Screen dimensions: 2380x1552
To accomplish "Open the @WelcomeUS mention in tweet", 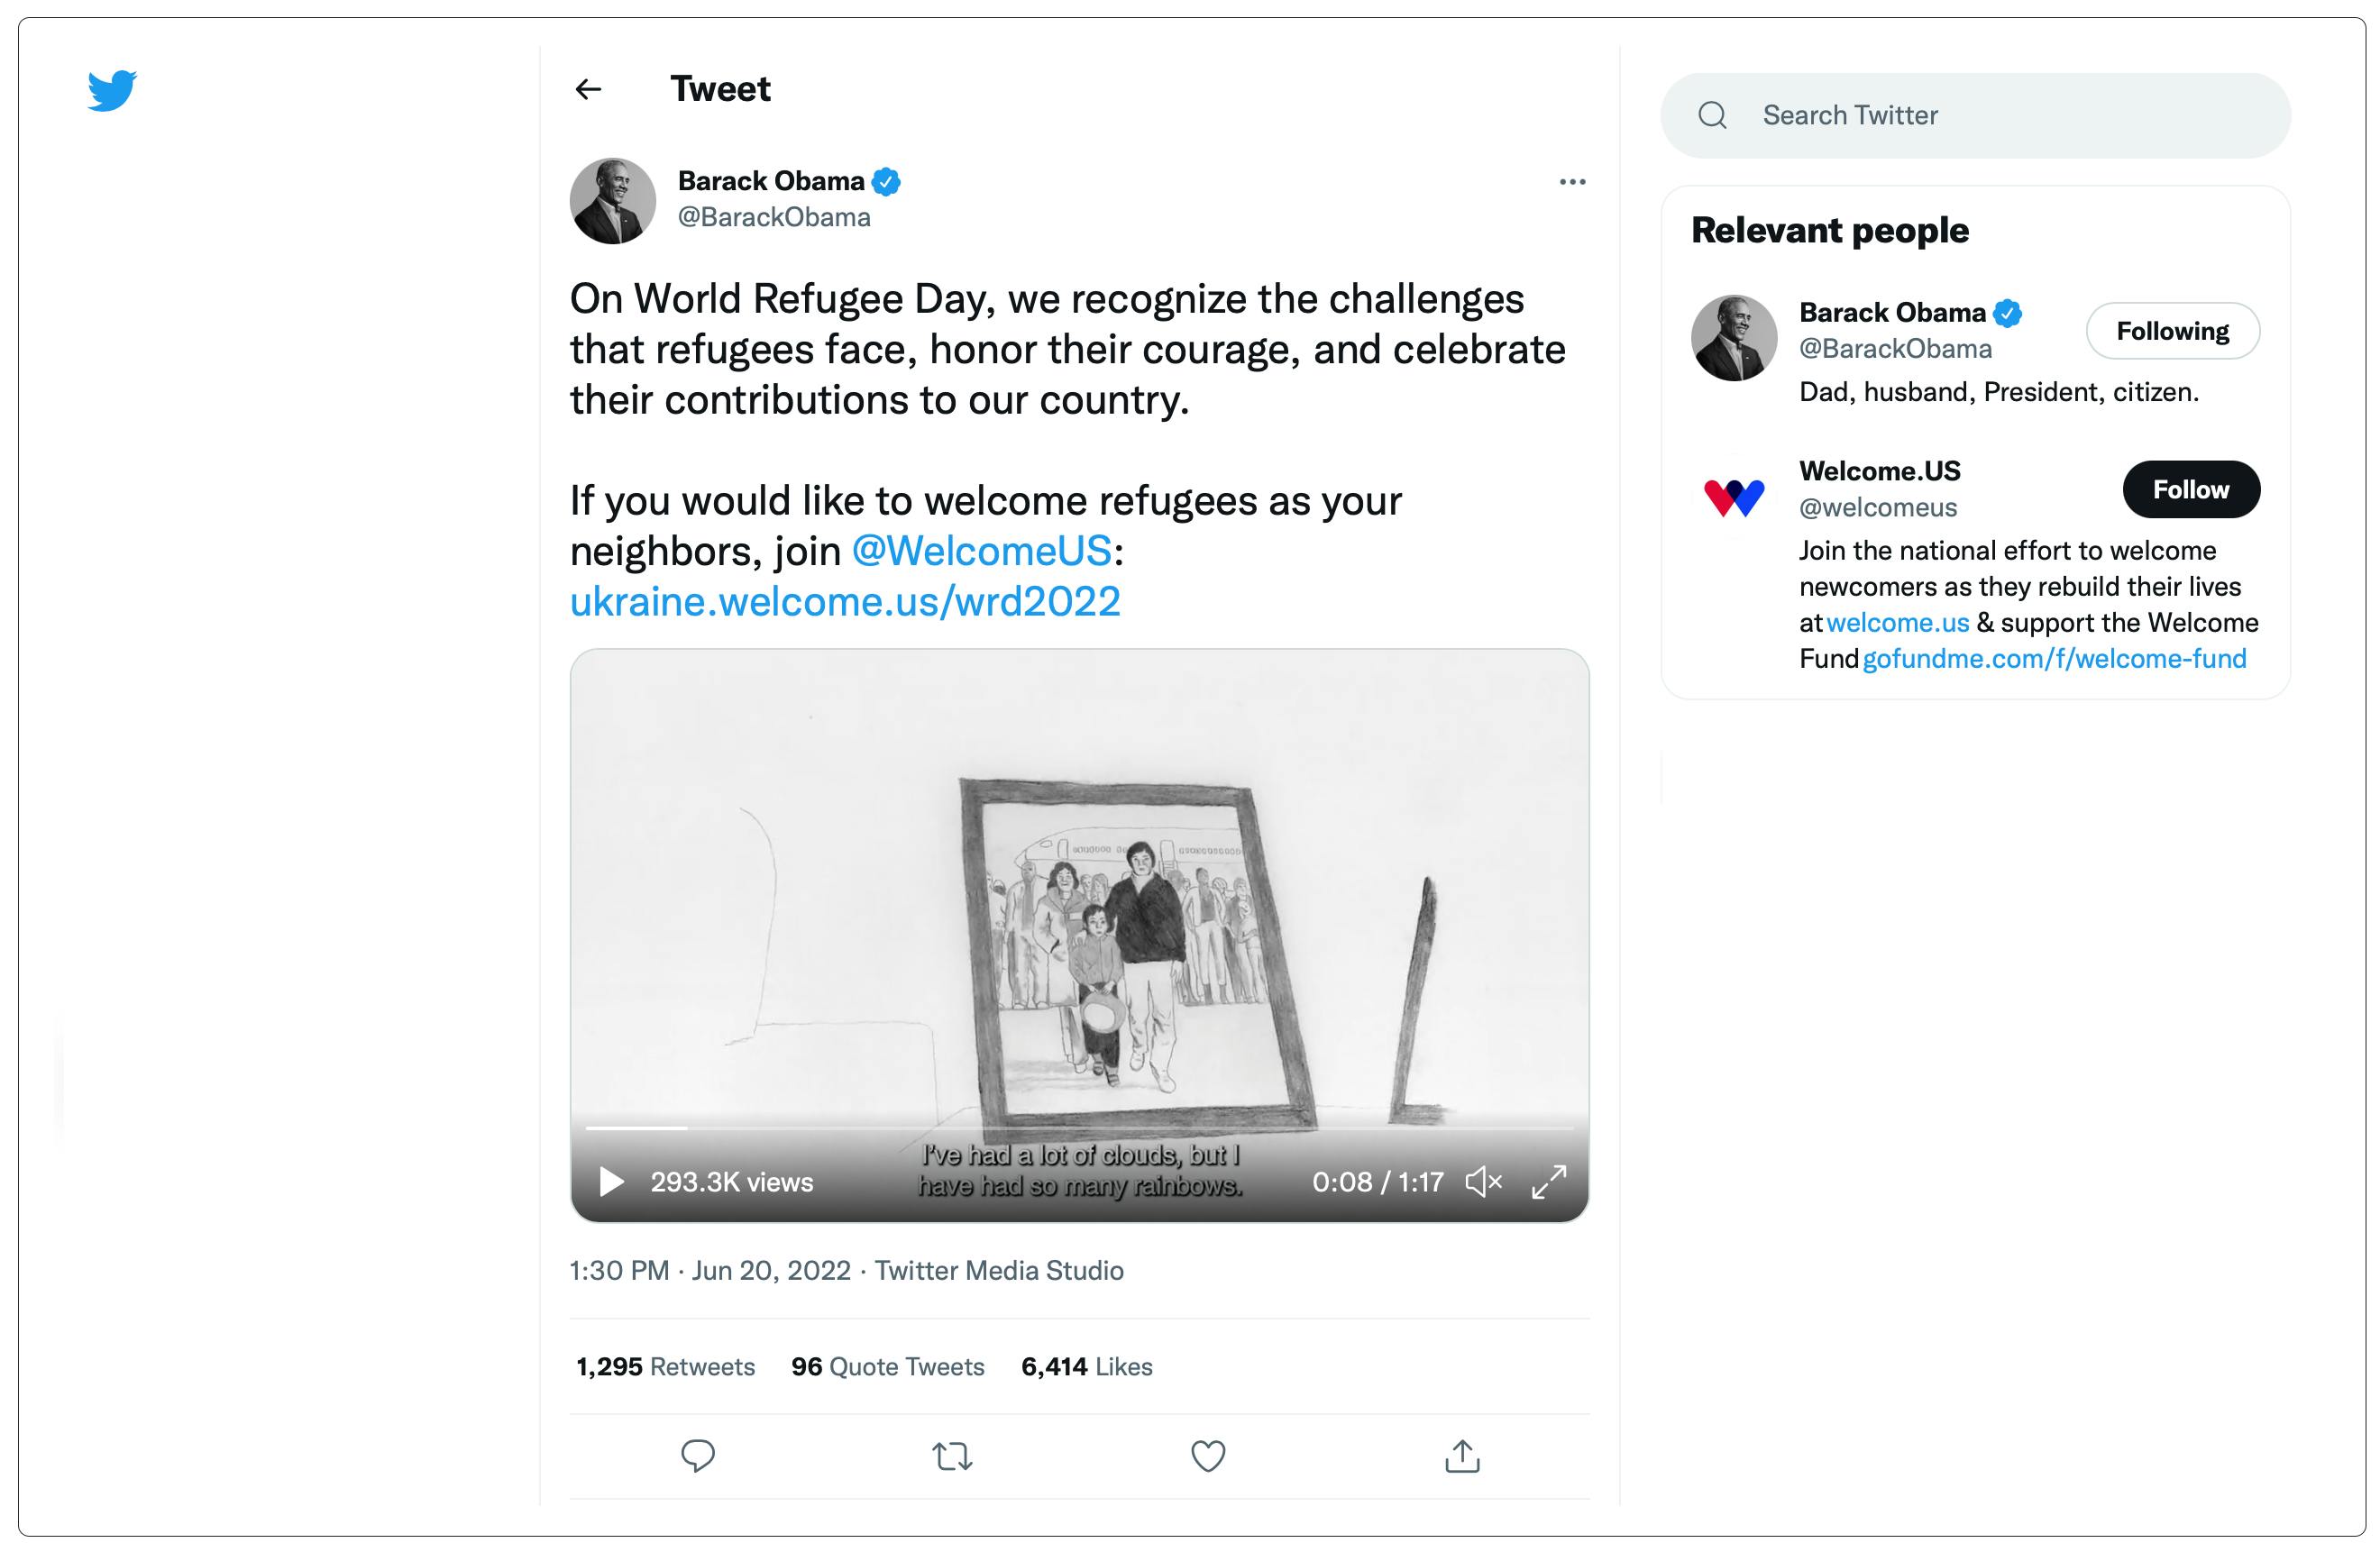I will [x=981, y=551].
